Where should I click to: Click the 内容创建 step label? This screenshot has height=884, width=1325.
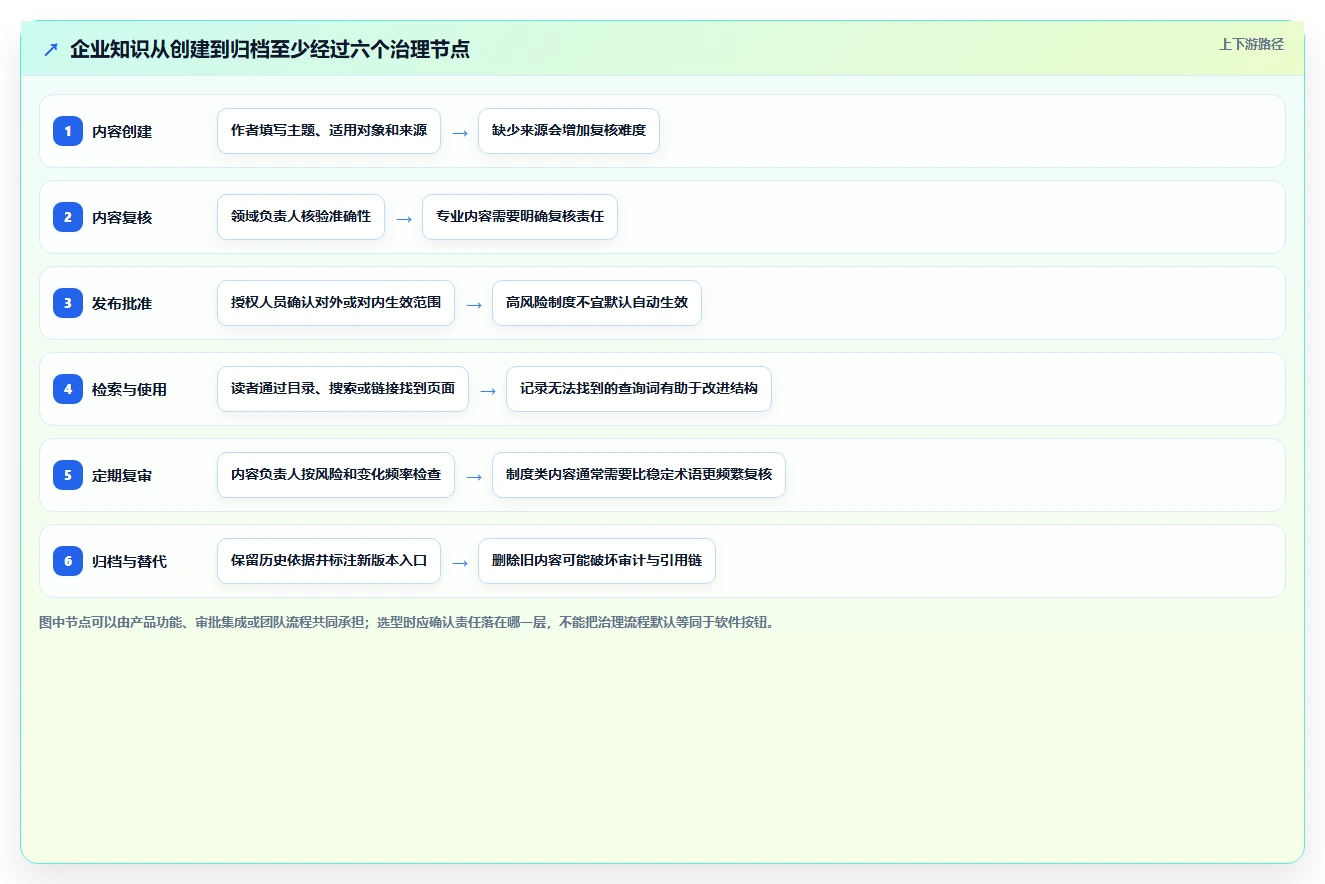pyautogui.click(x=122, y=131)
